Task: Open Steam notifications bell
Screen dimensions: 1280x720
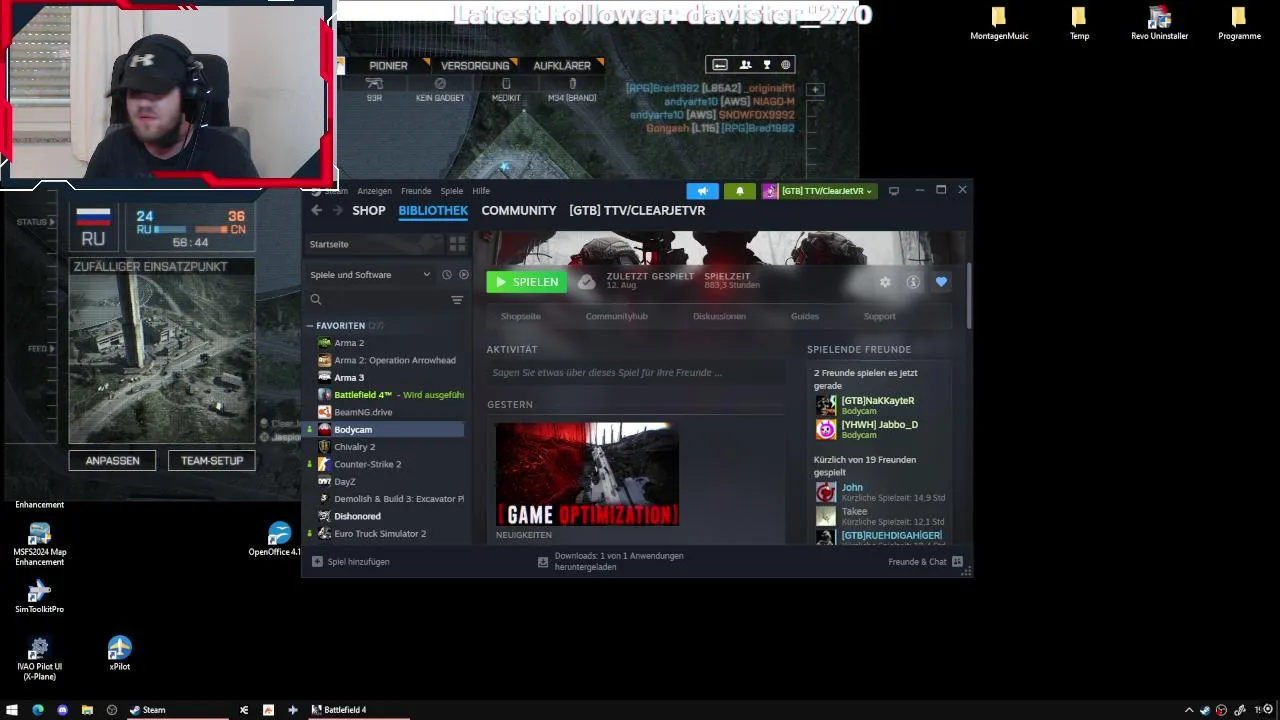Action: (740, 191)
